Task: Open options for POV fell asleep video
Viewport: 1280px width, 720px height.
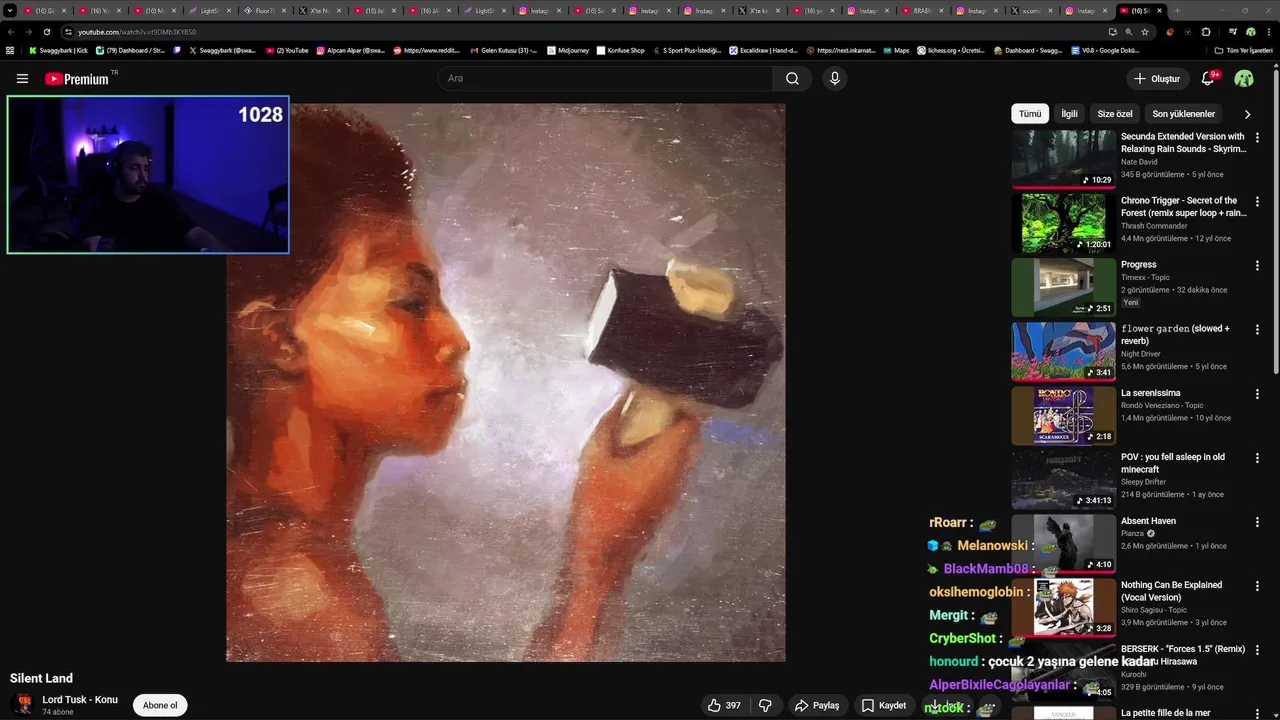Action: coord(1257,457)
